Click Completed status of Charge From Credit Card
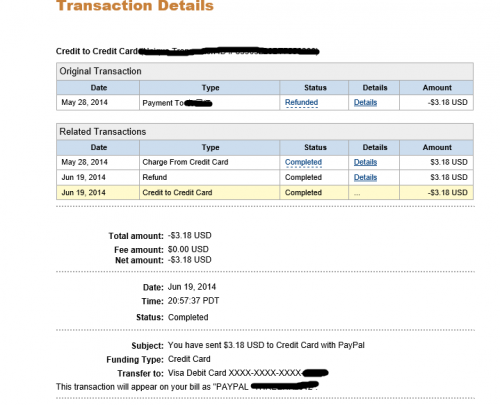The height and width of the screenshot is (405, 500). tap(303, 162)
